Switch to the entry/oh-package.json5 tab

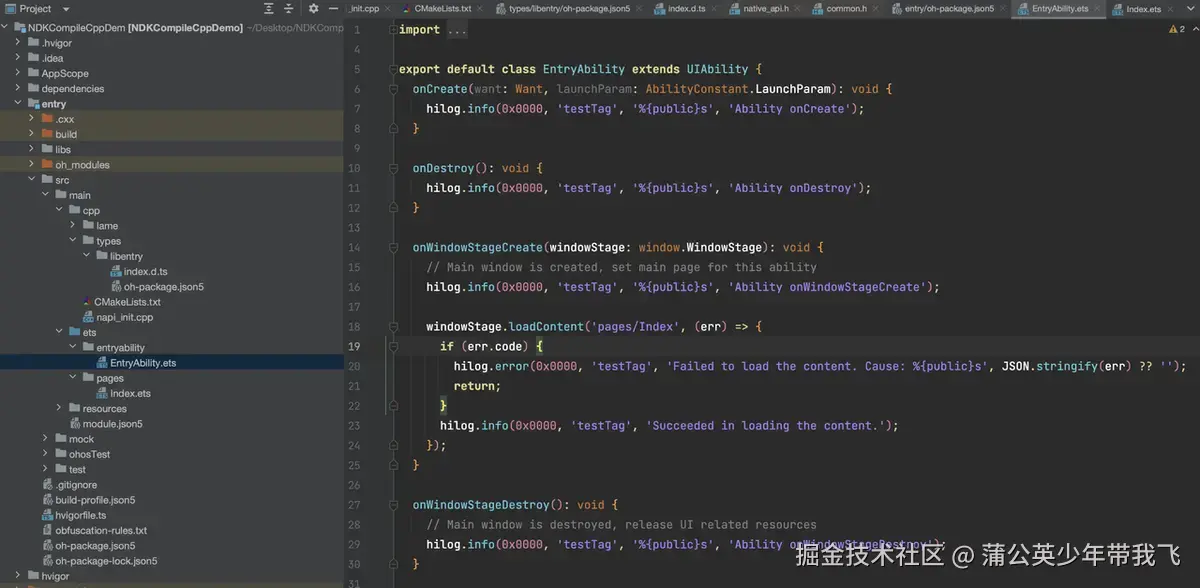[950, 8]
